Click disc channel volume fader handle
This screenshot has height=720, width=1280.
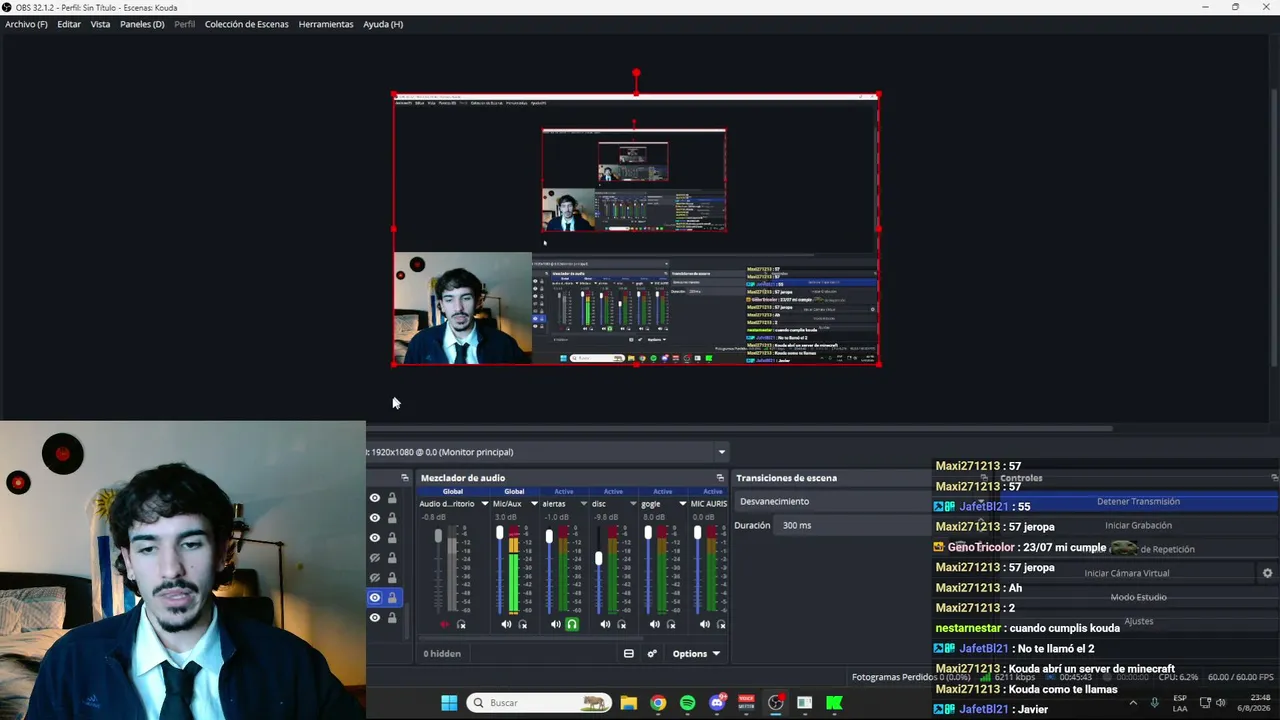599,558
